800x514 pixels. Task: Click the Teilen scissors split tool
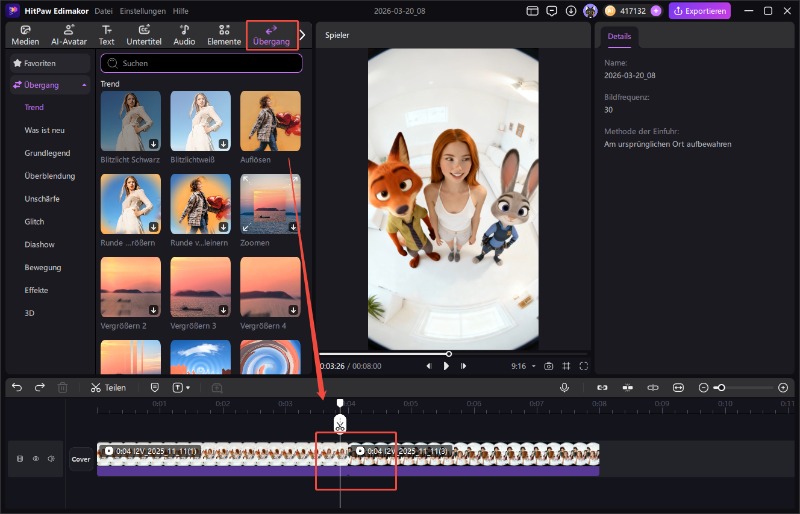(108, 387)
